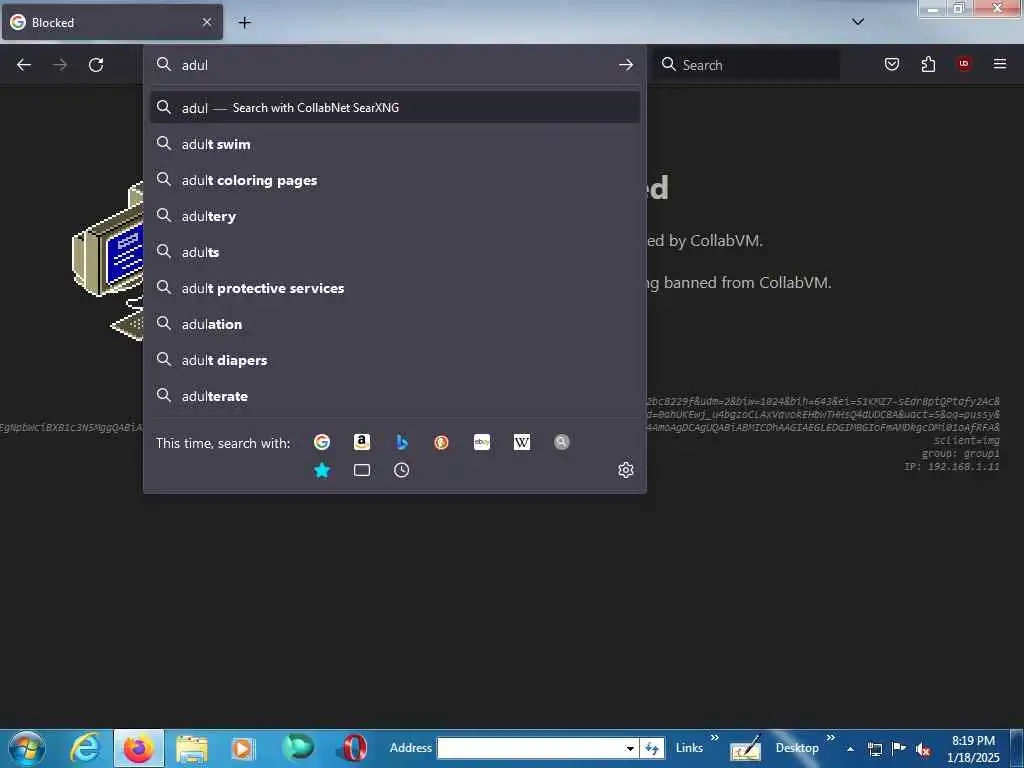Viewport: 1024px width, 768px height.
Task: Open the Extensions puzzle icon
Action: pyautogui.click(x=928, y=64)
